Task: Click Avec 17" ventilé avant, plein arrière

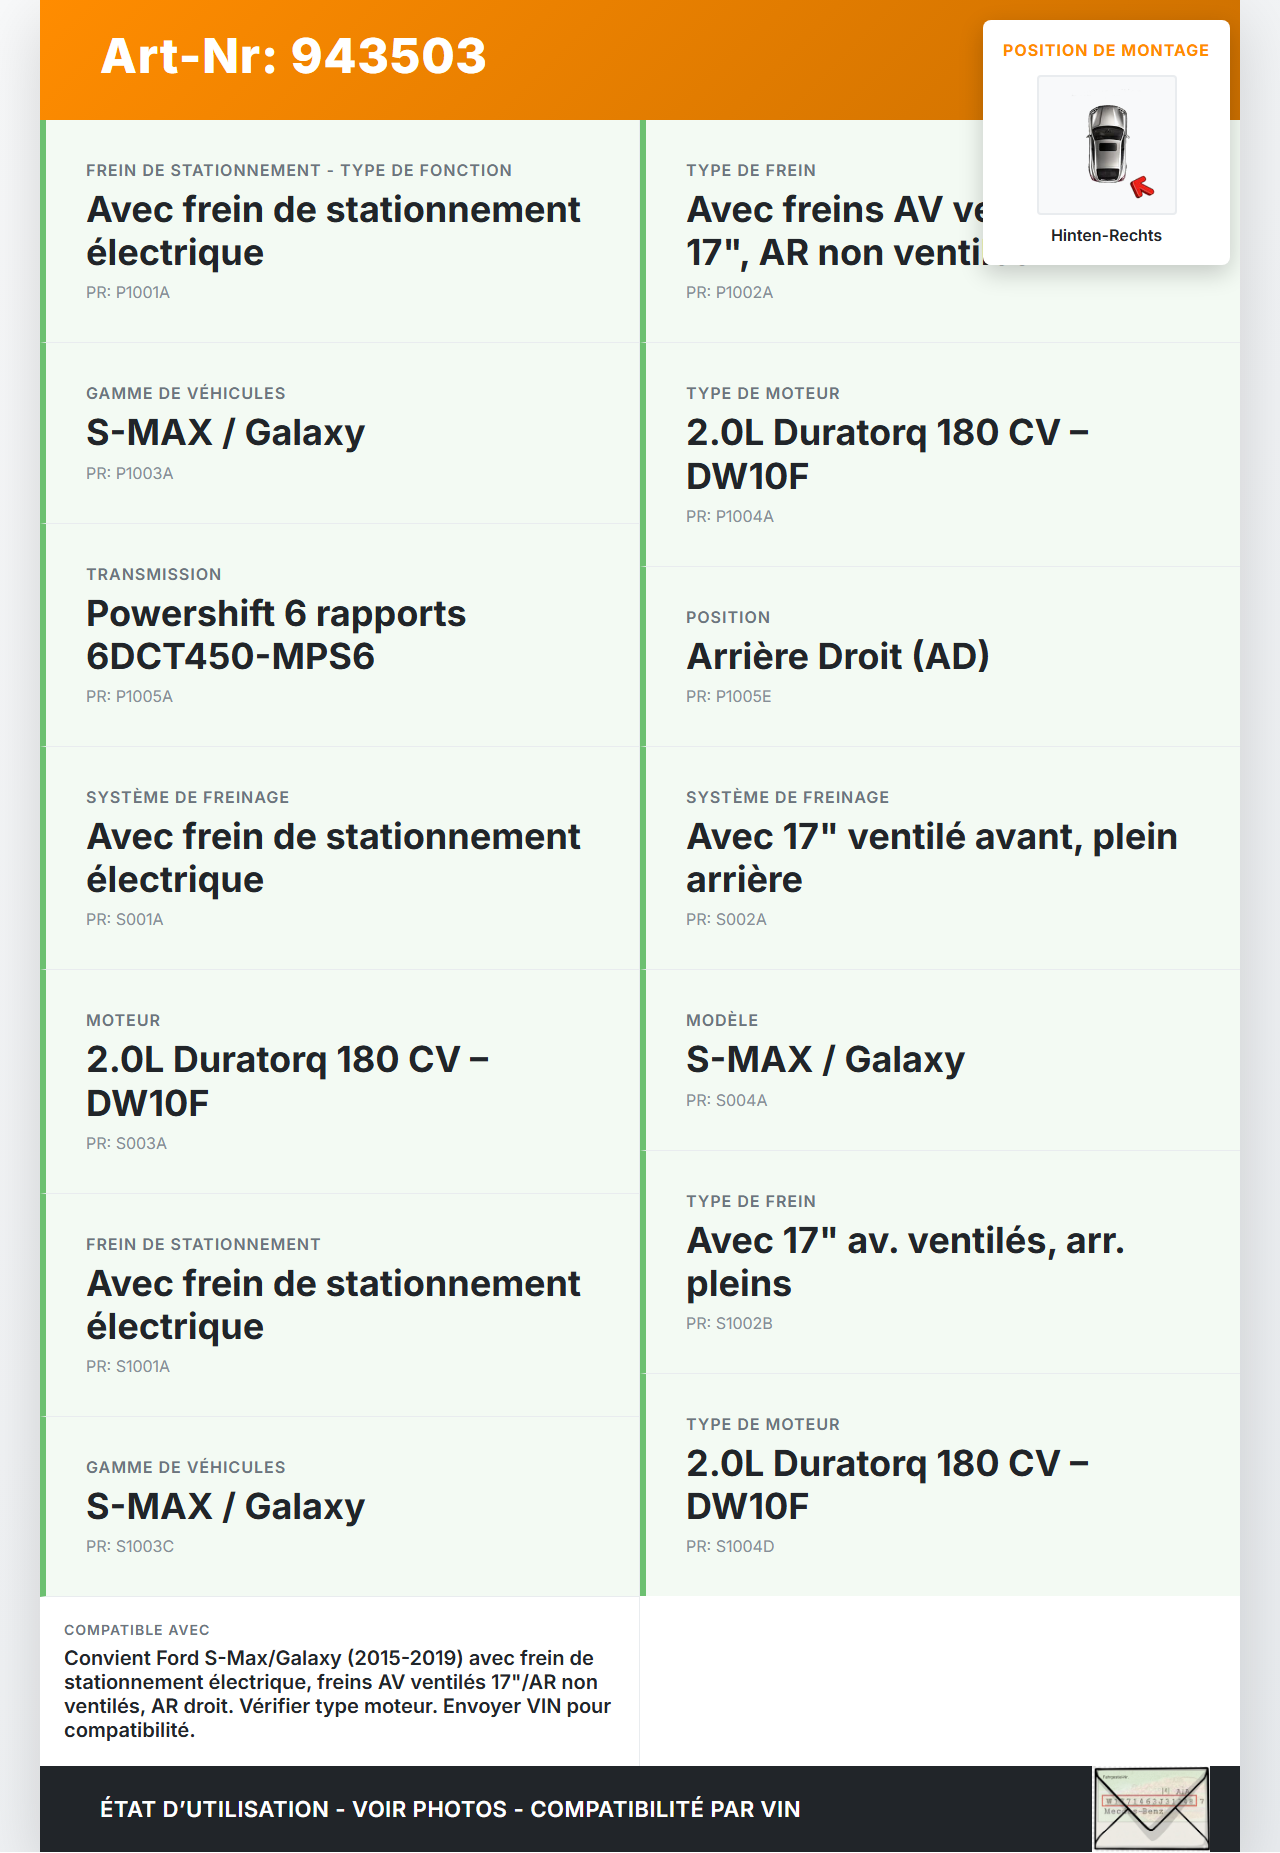Action: pos(931,858)
